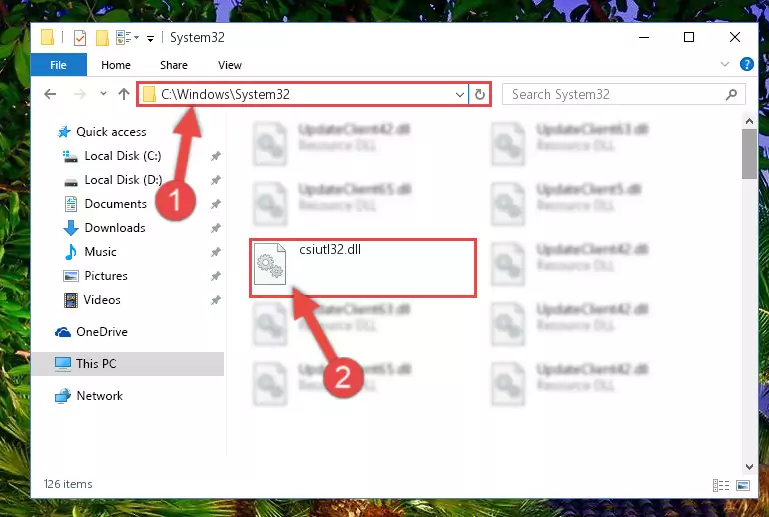Click pin icon next to Music
This screenshot has width=769, height=517.
215,252
